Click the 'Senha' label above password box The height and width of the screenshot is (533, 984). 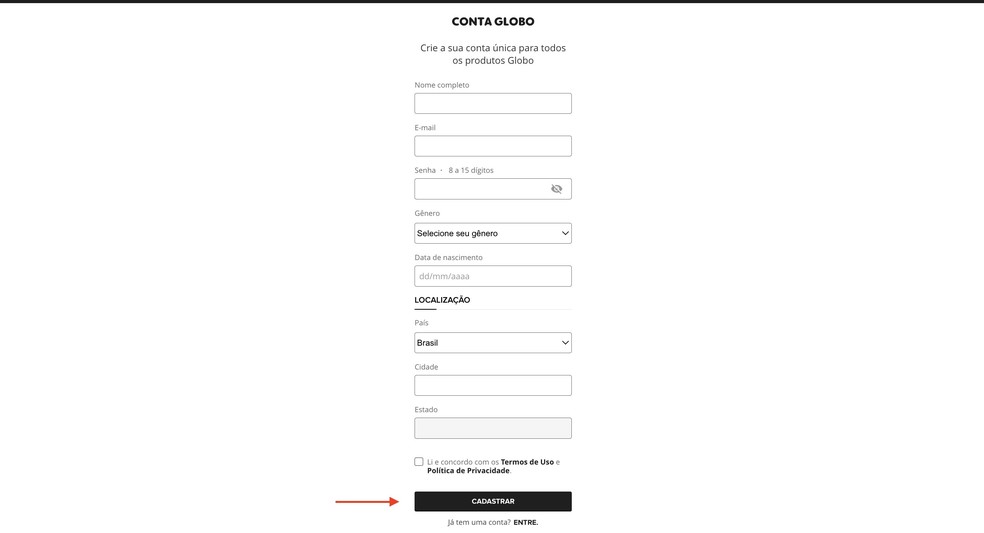[425, 170]
